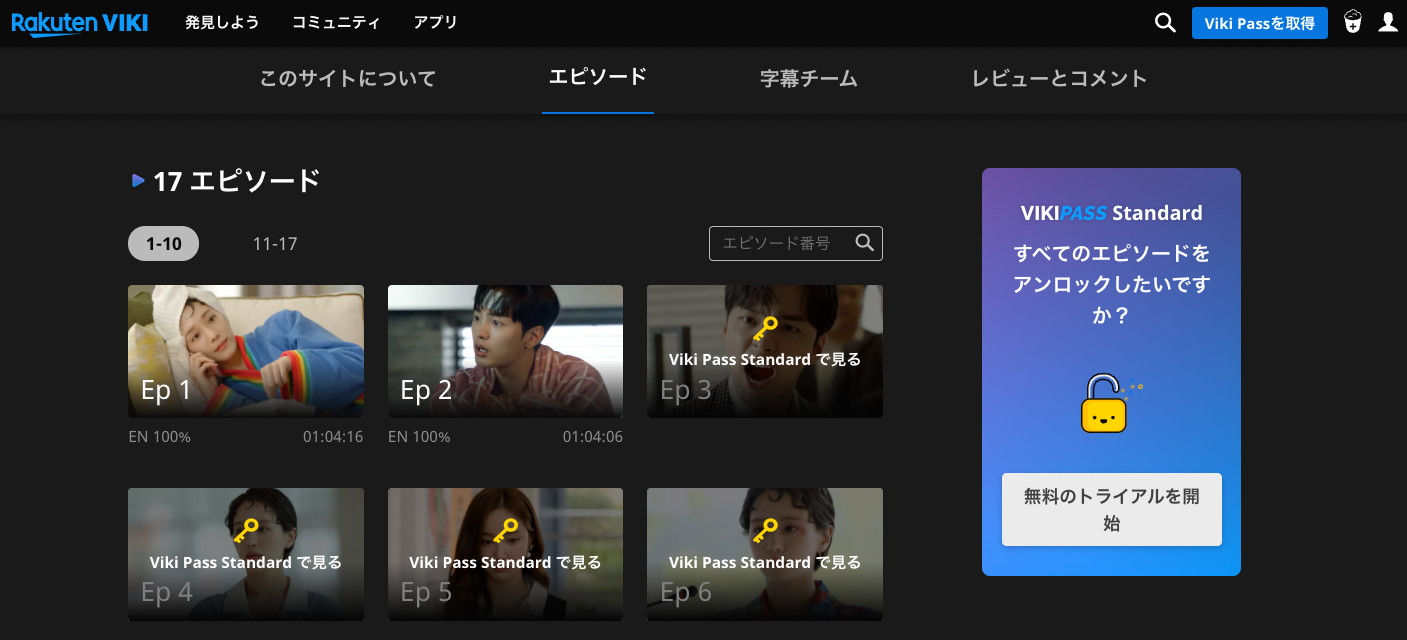Screen dimensions: 1407x640
Task: Click the key icon on Ep 3
Action: 765,329
